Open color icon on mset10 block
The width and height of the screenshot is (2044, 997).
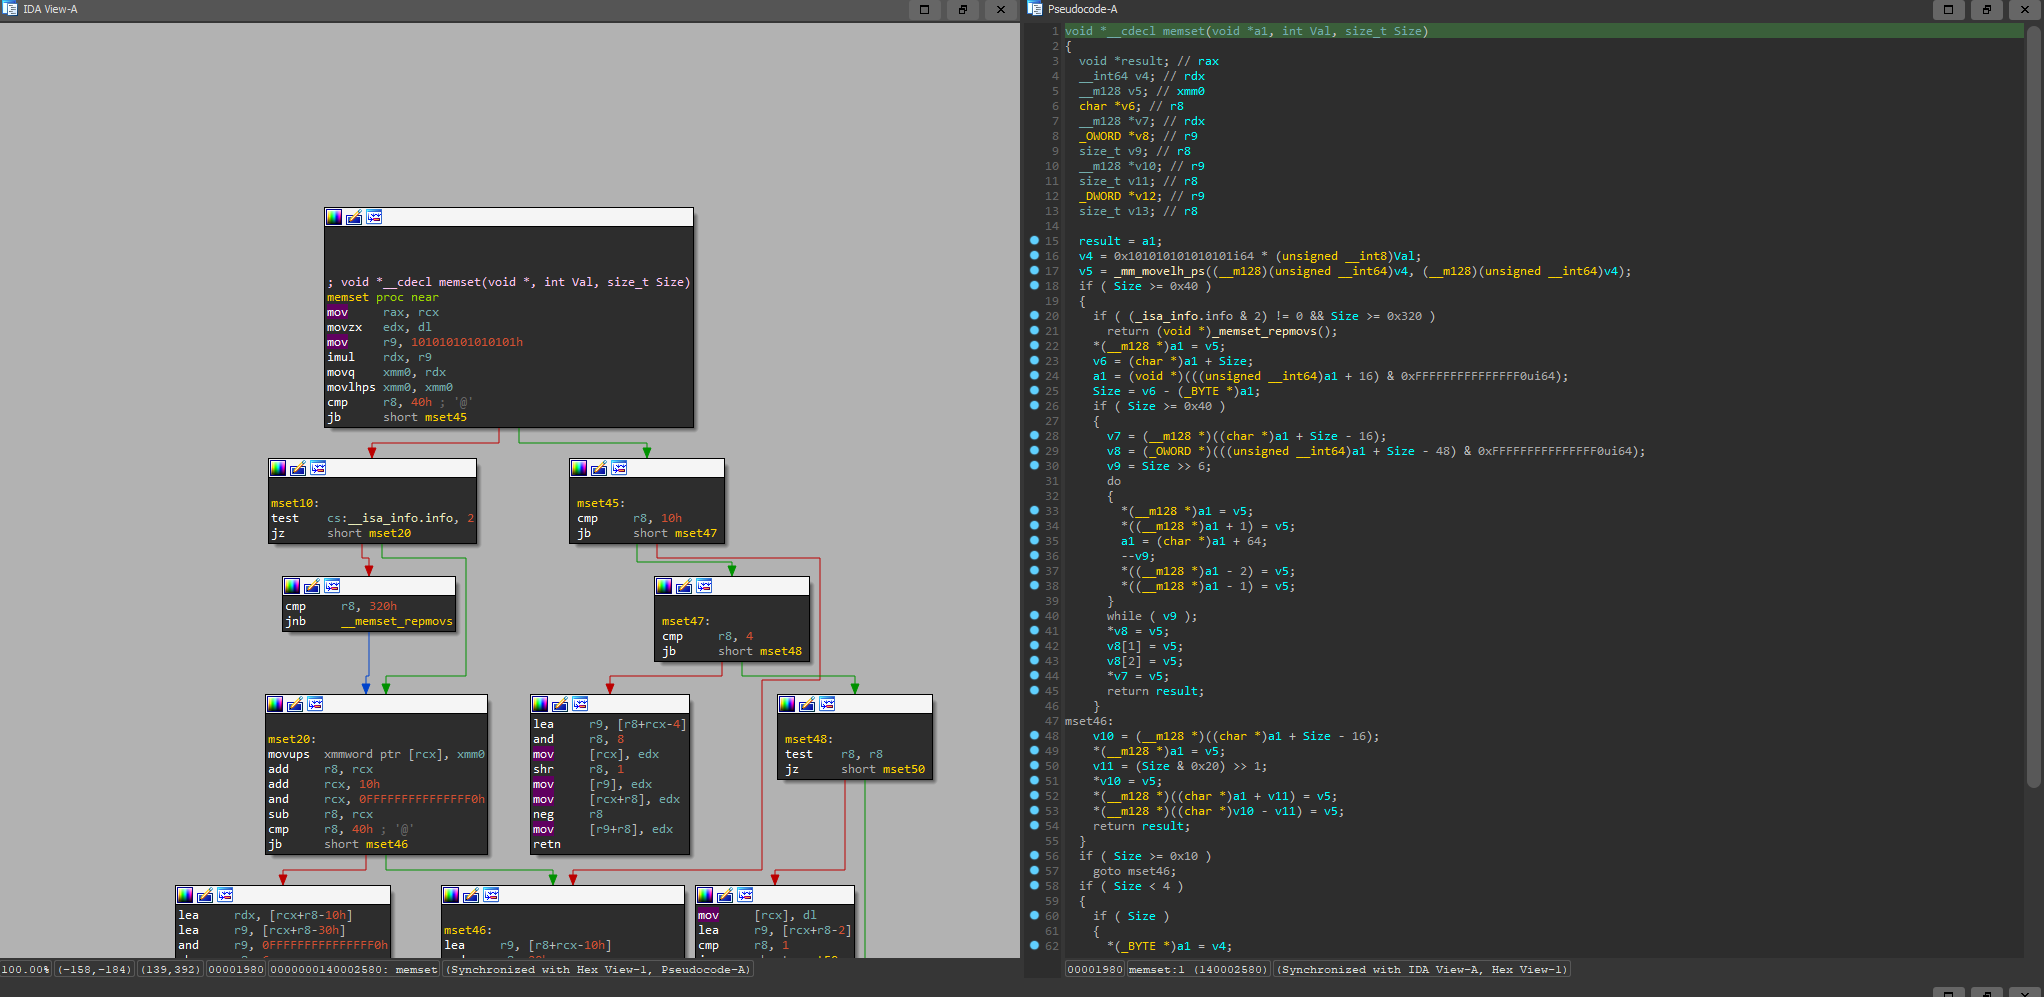click(x=278, y=468)
